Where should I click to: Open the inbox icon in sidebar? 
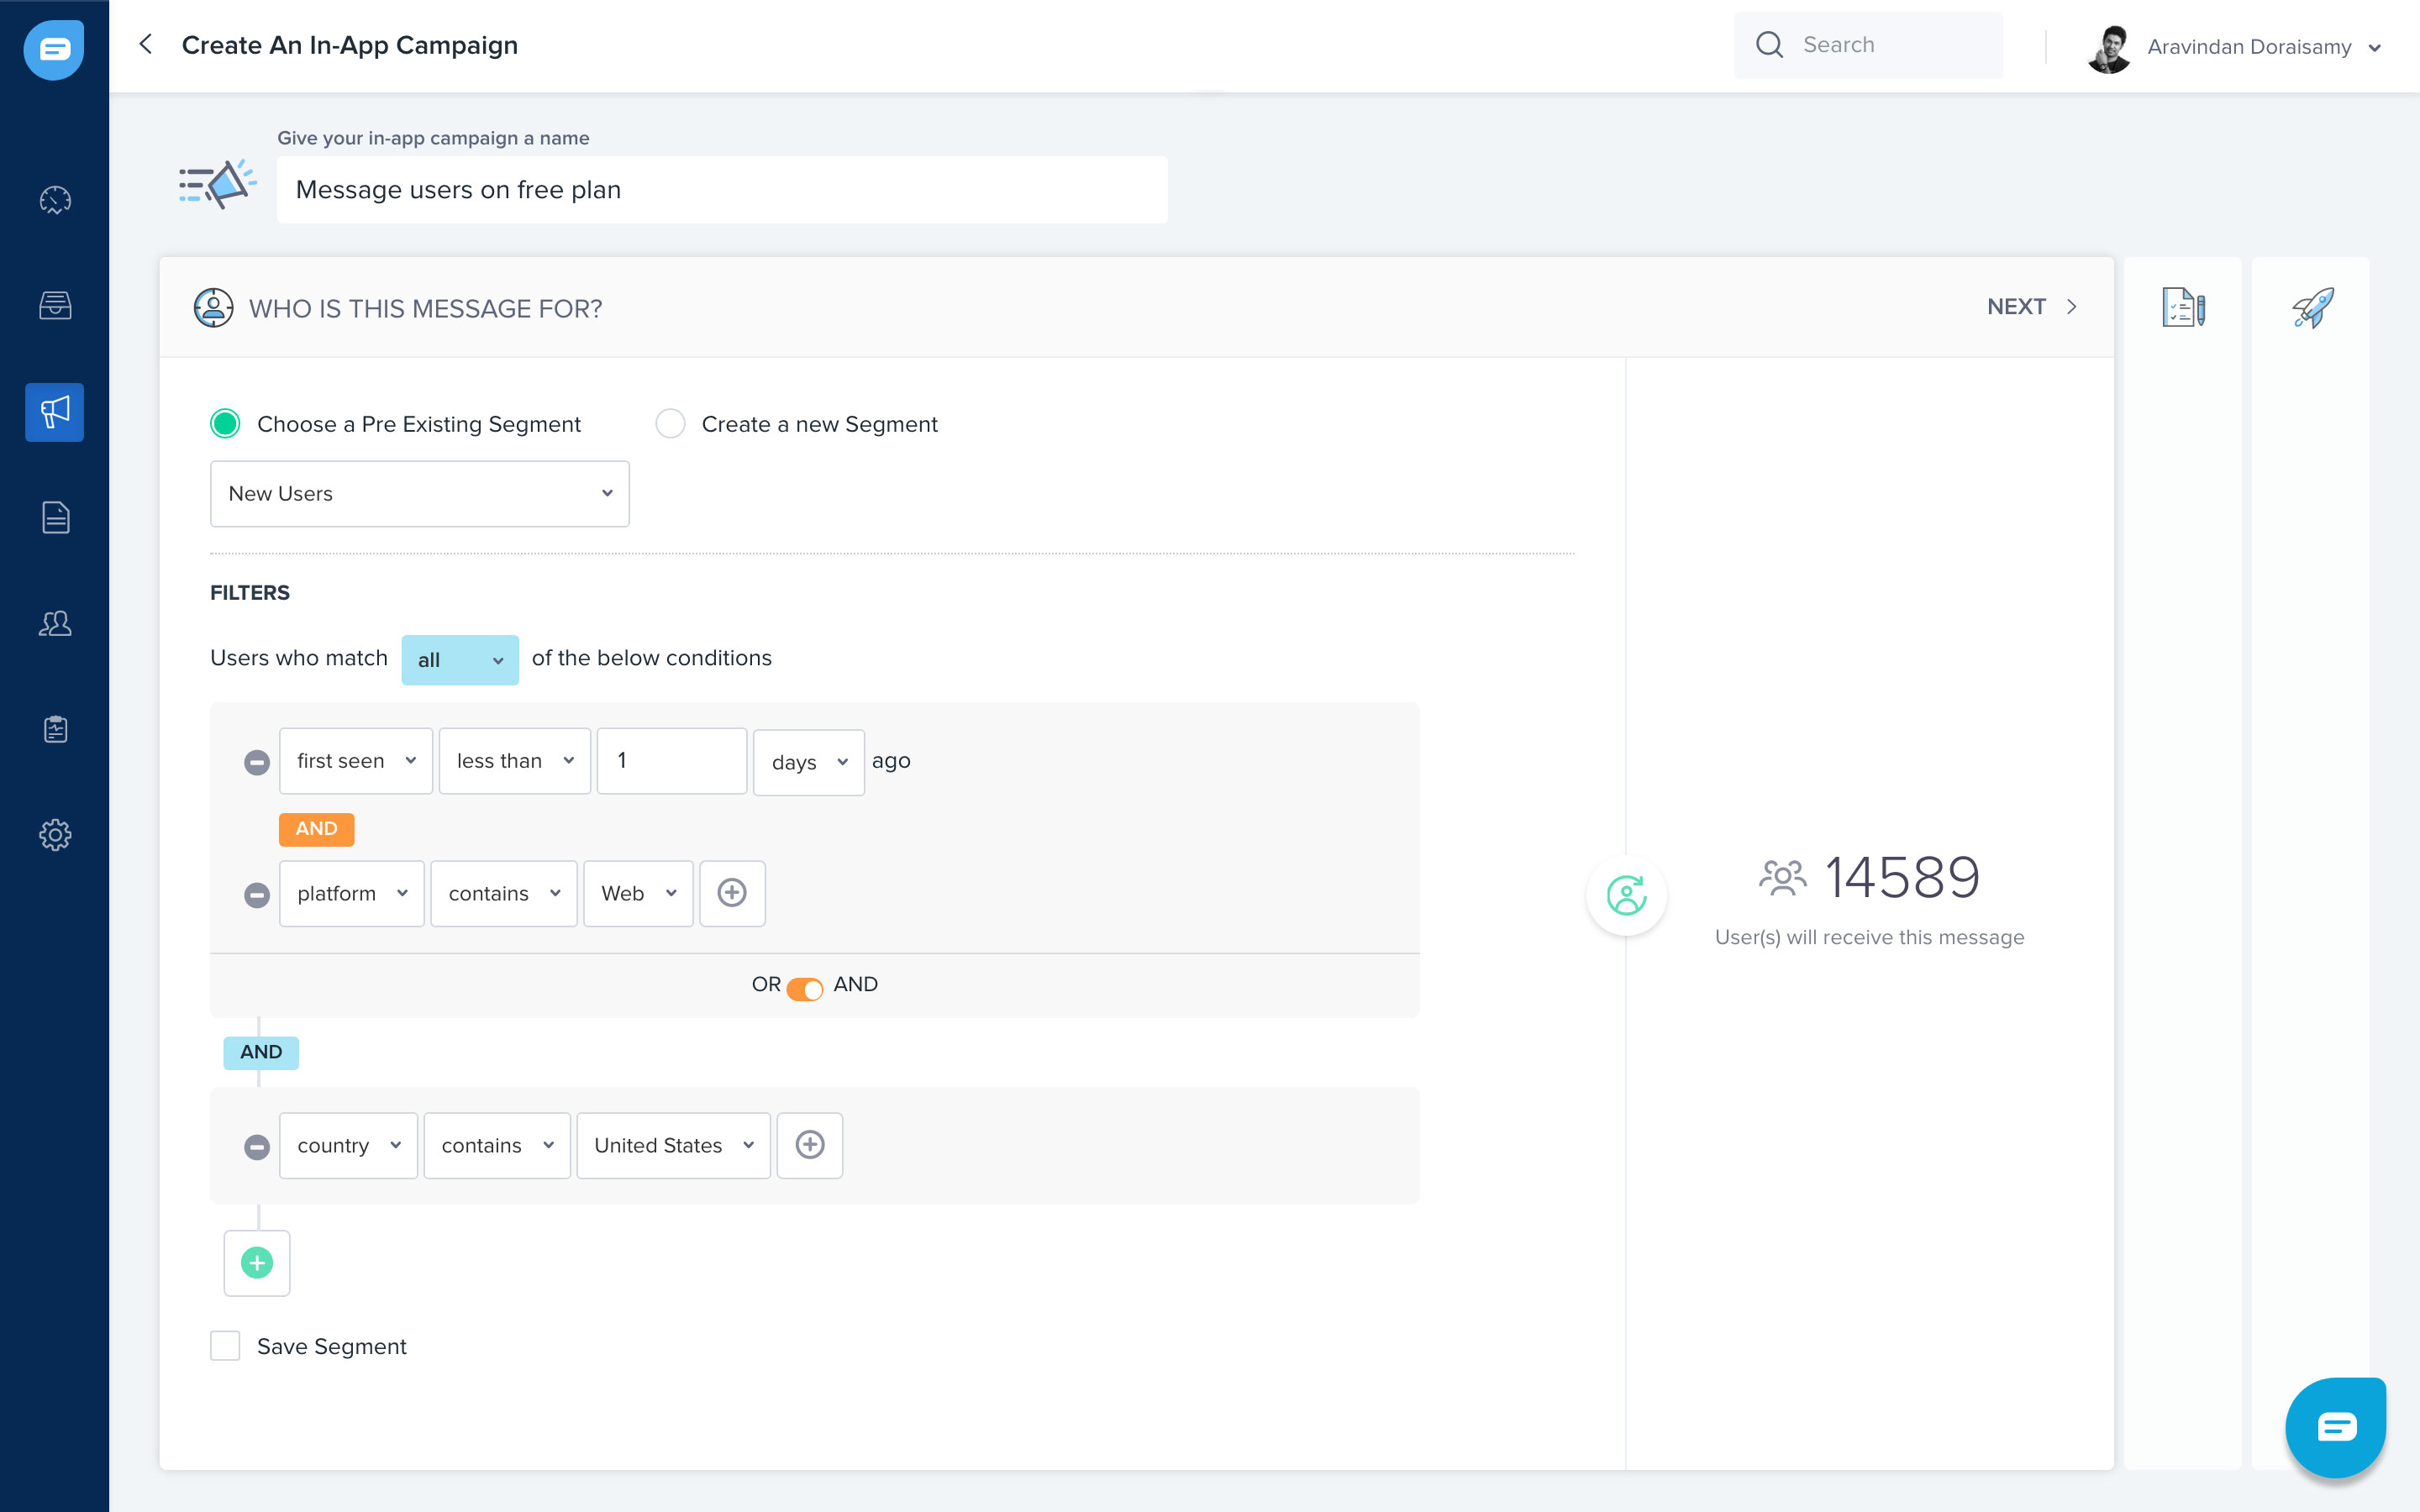55,305
